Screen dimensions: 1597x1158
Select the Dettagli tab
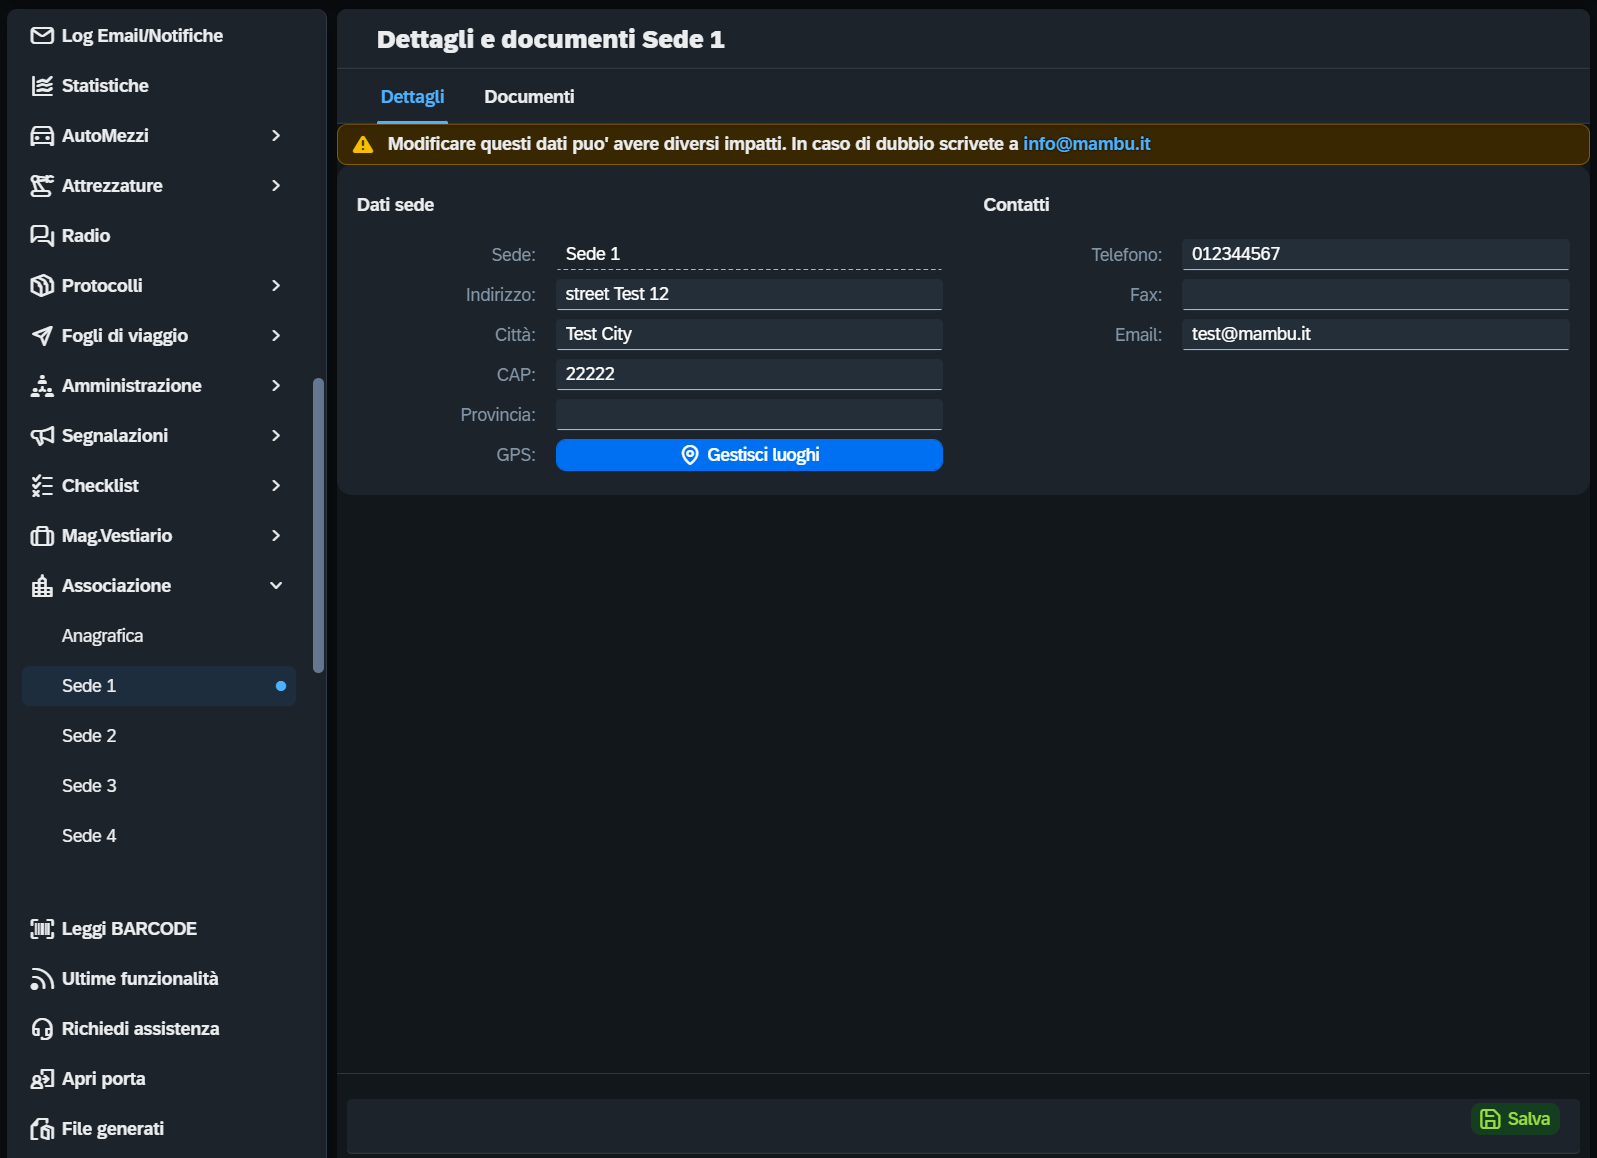coord(412,97)
